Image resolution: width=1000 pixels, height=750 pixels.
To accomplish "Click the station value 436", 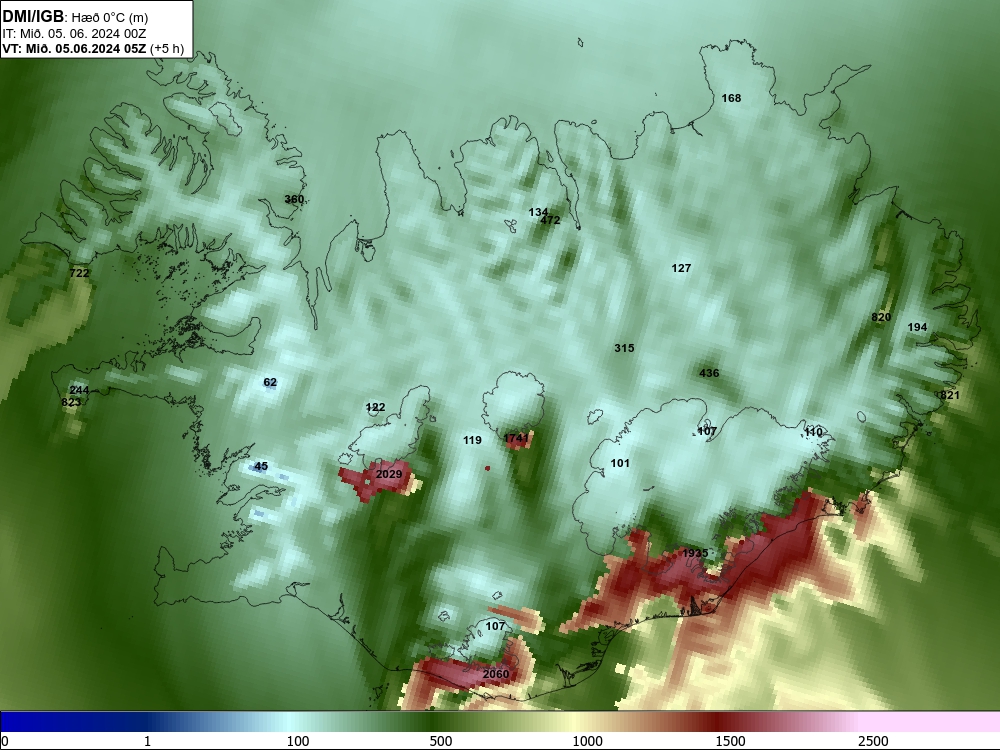I will (709, 373).
